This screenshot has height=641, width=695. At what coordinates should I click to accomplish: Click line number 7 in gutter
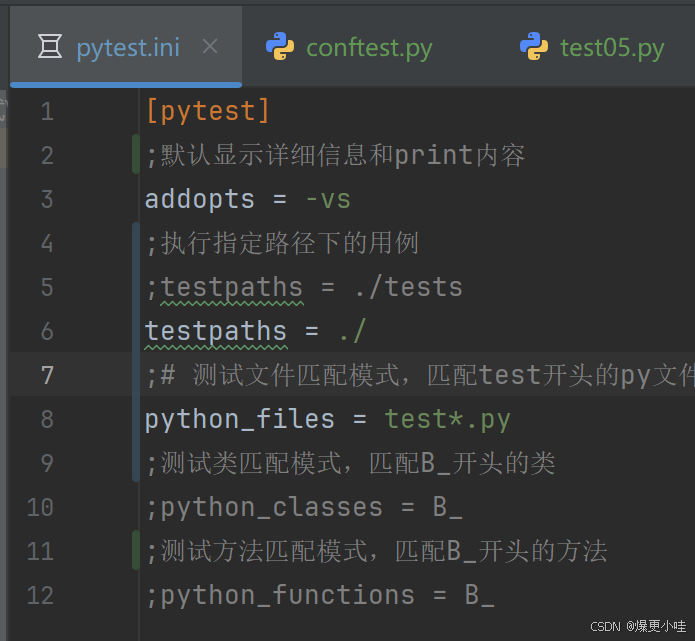click(47, 375)
